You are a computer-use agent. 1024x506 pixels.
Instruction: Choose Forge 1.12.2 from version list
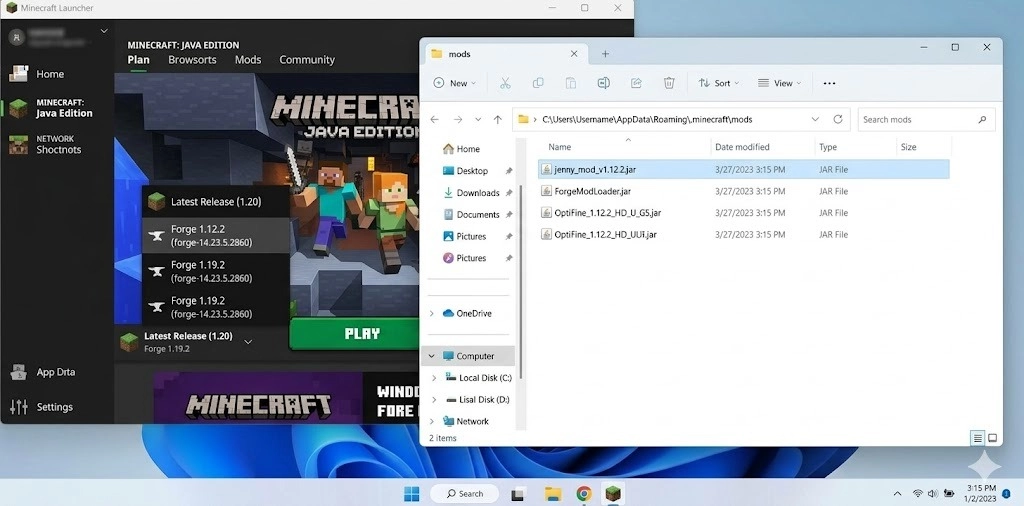click(x=216, y=235)
